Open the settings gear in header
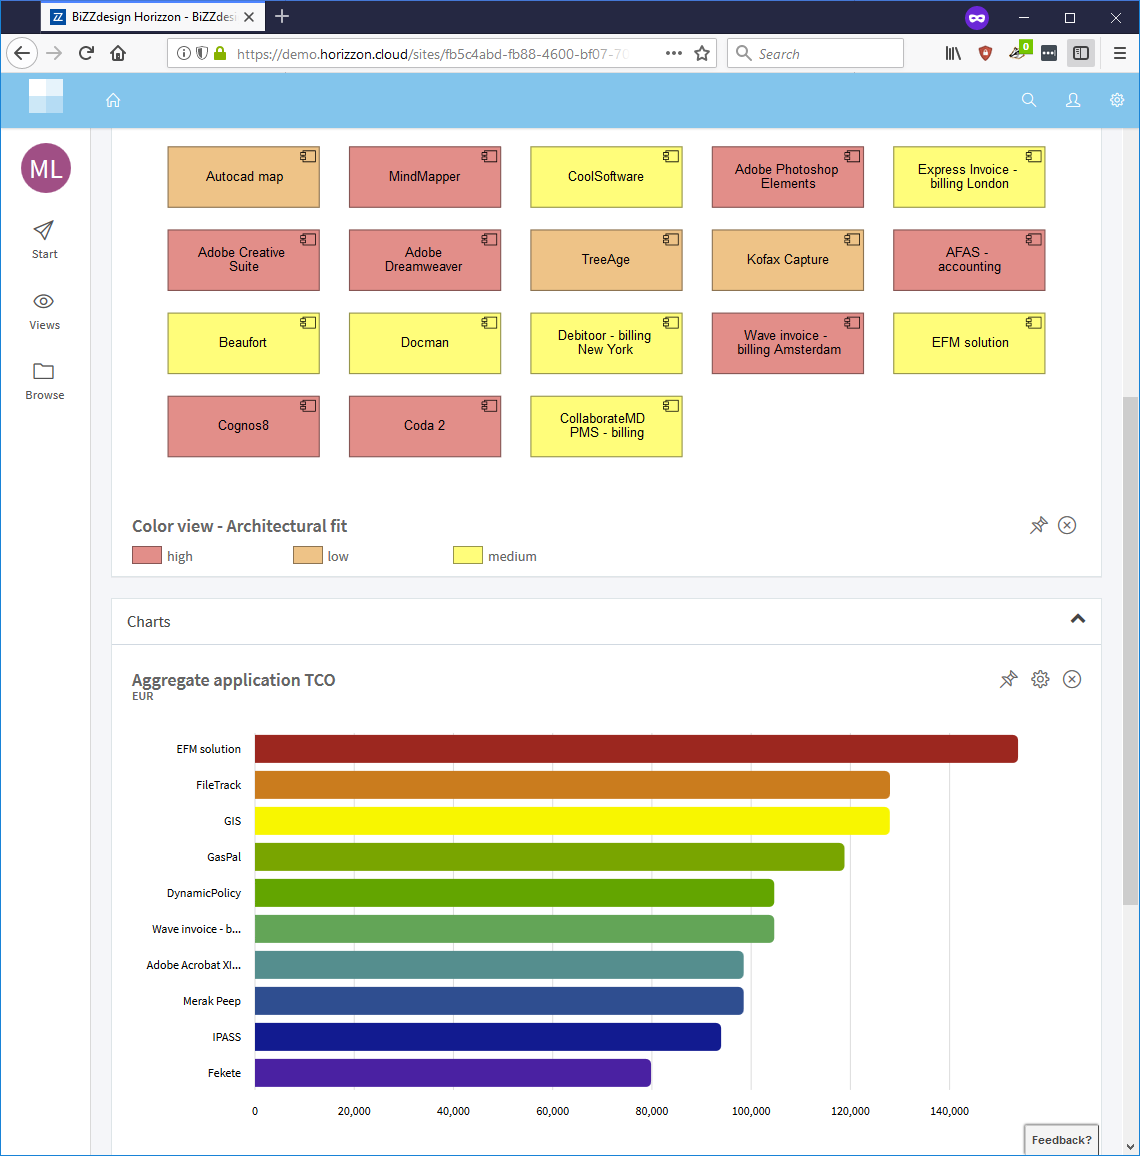The image size is (1140, 1156). tap(1117, 100)
